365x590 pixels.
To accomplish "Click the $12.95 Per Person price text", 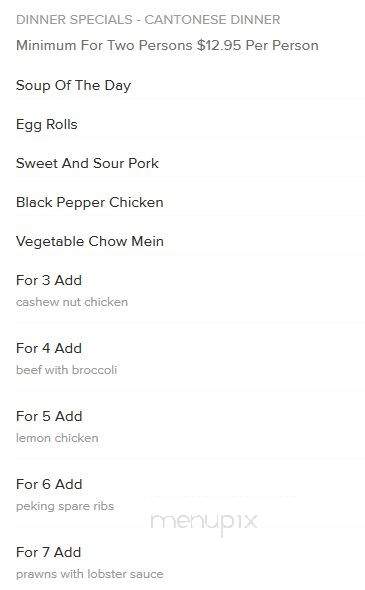I will pos(257,46).
